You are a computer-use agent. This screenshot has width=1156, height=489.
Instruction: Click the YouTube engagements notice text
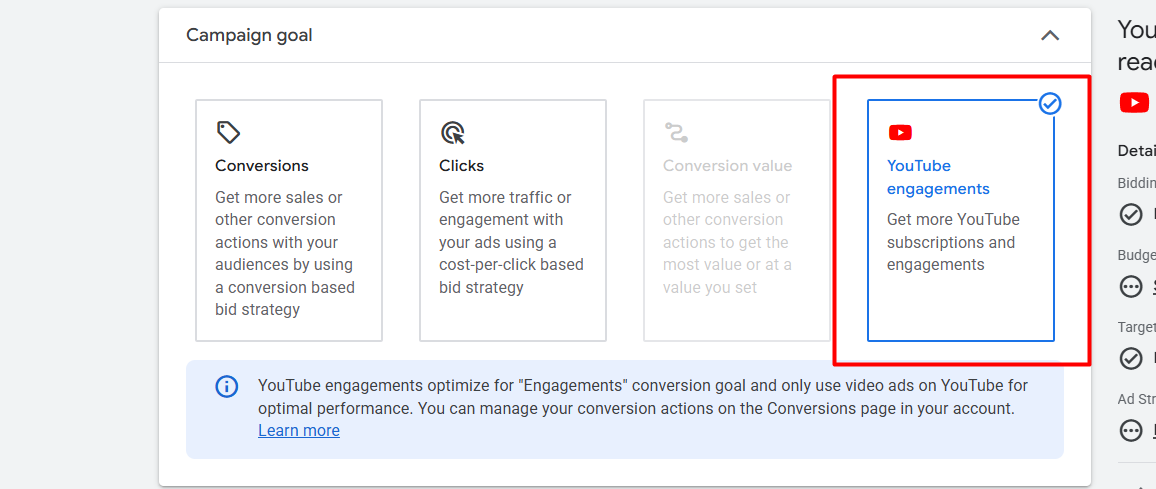[x=642, y=397]
